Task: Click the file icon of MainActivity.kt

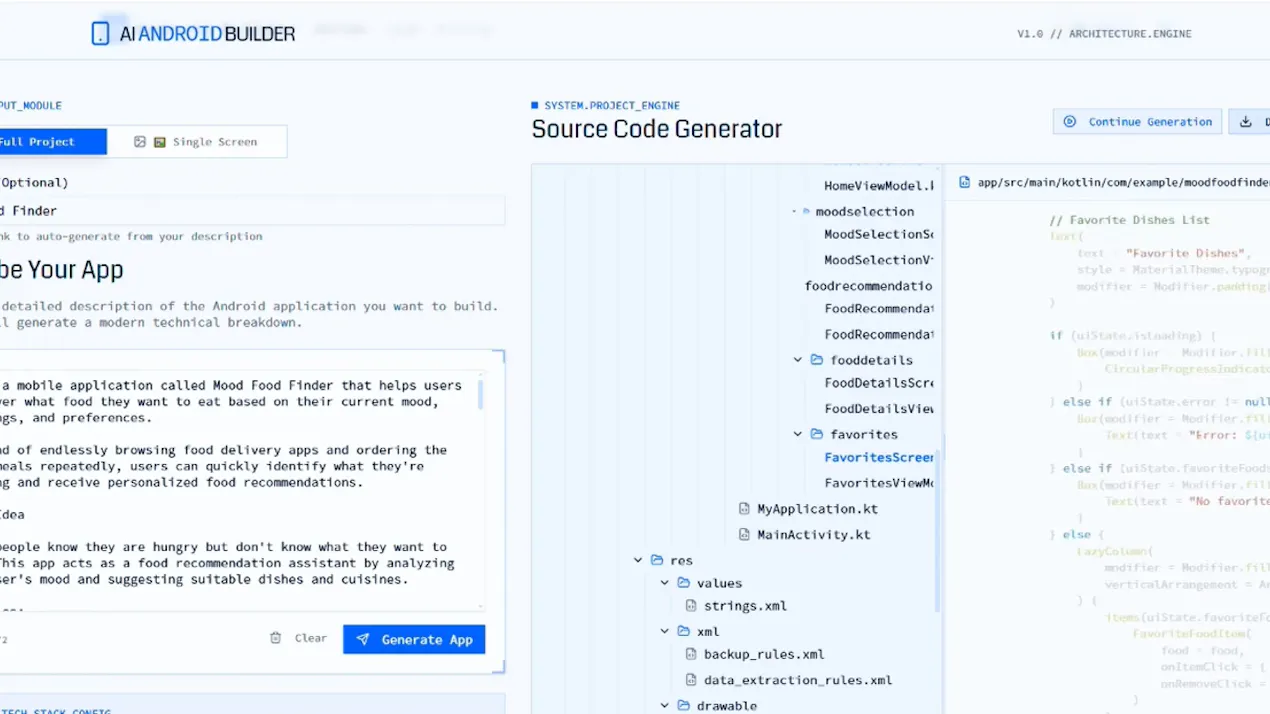Action: [x=744, y=535]
